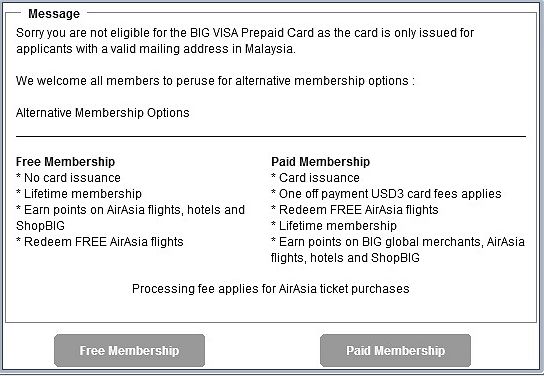544x376 pixels.
Task: Select the 'No card issuance' bullet
Action: tap(68, 178)
